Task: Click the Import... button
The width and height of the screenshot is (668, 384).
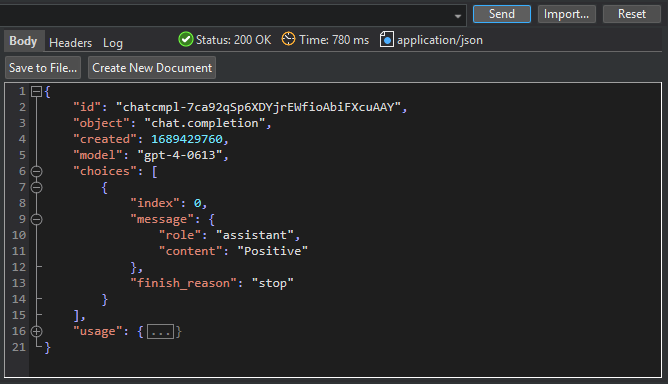Action: [x=567, y=14]
